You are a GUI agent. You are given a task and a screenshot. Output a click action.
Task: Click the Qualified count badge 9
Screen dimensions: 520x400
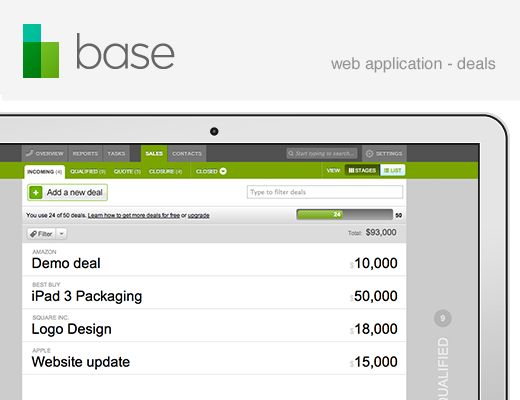pos(443,318)
